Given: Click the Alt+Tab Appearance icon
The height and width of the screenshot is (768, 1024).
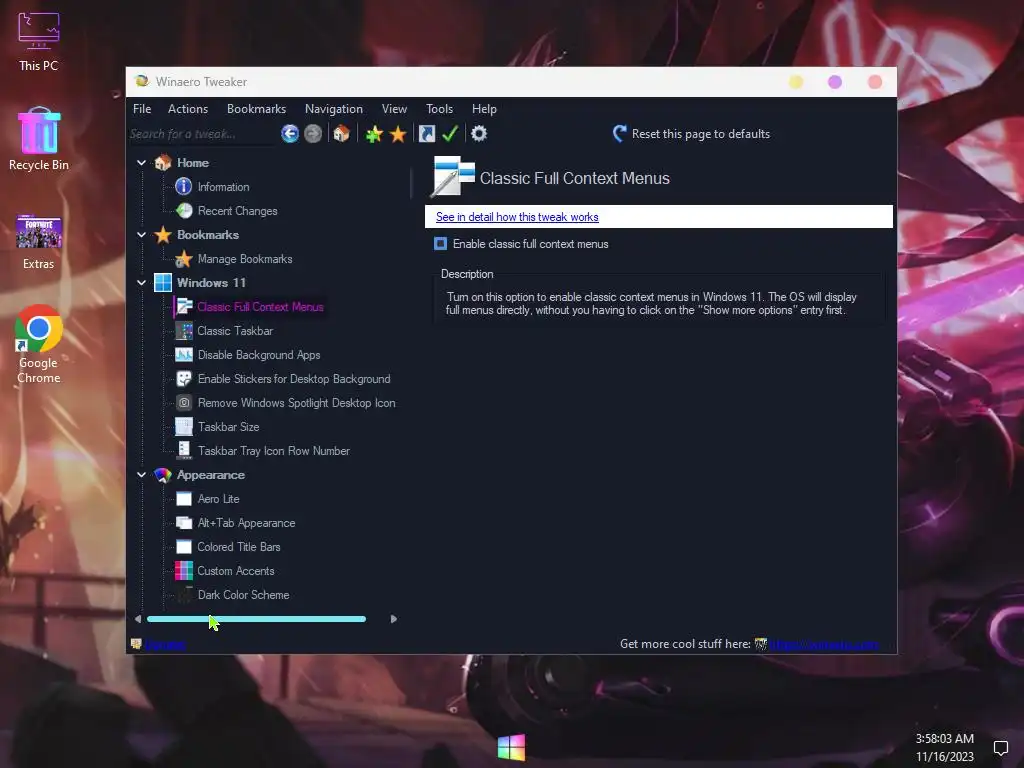Looking at the screenshot, I should [x=184, y=522].
